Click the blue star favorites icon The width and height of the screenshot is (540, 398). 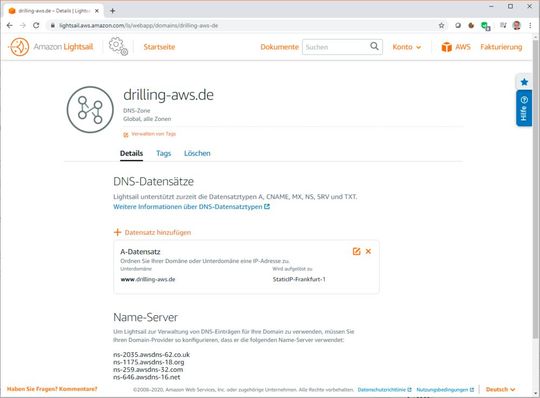[x=524, y=82]
